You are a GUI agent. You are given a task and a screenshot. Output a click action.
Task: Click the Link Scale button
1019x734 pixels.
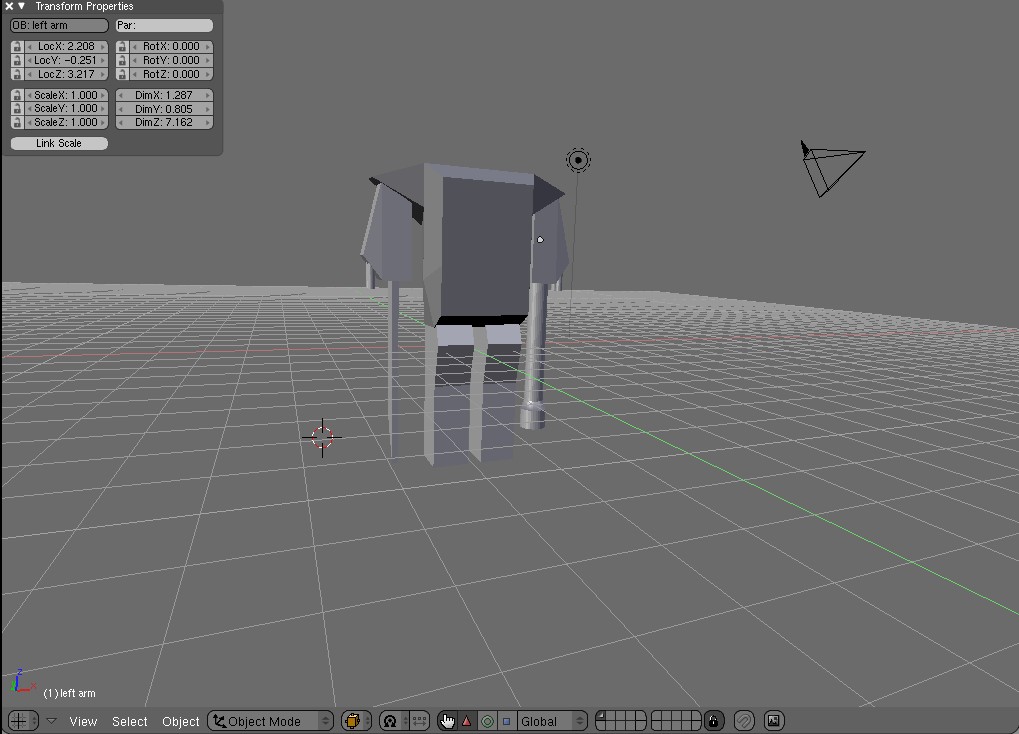tap(59, 143)
